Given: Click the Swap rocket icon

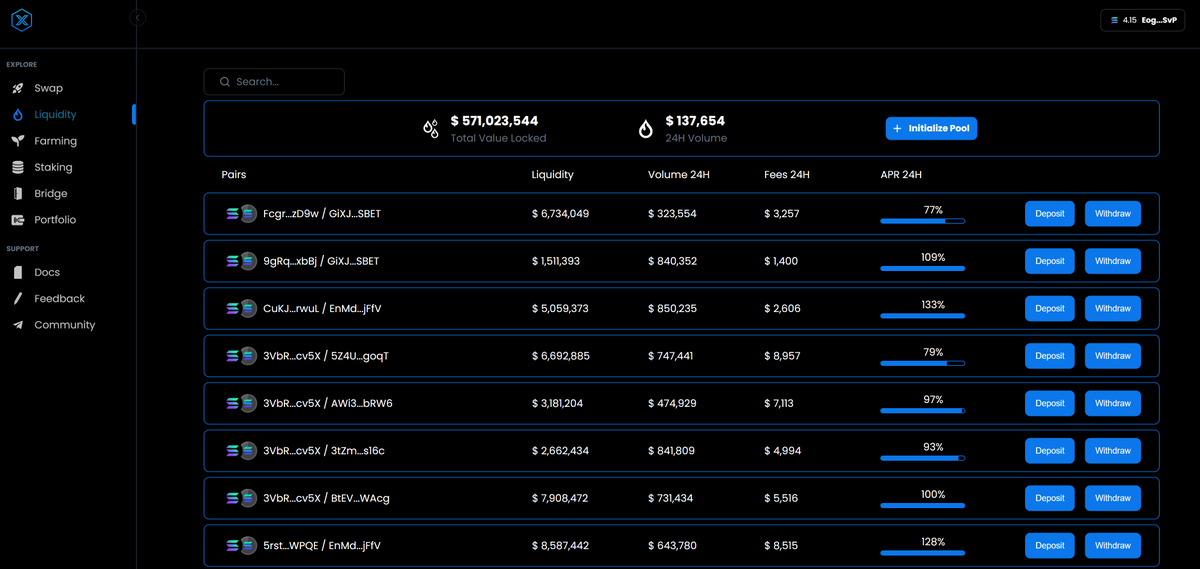Looking at the screenshot, I should coord(18,89).
